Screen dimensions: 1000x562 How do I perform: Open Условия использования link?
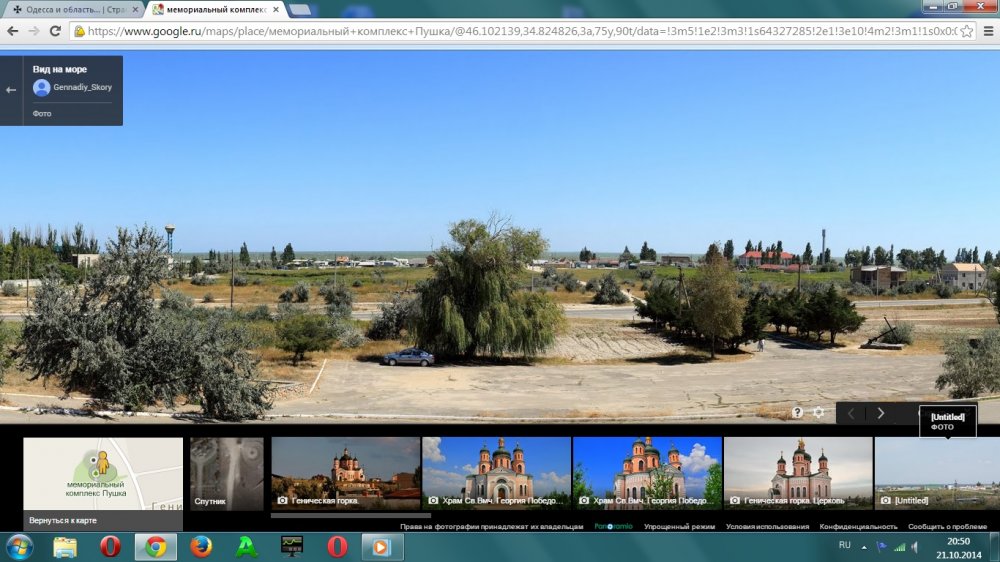click(767, 526)
